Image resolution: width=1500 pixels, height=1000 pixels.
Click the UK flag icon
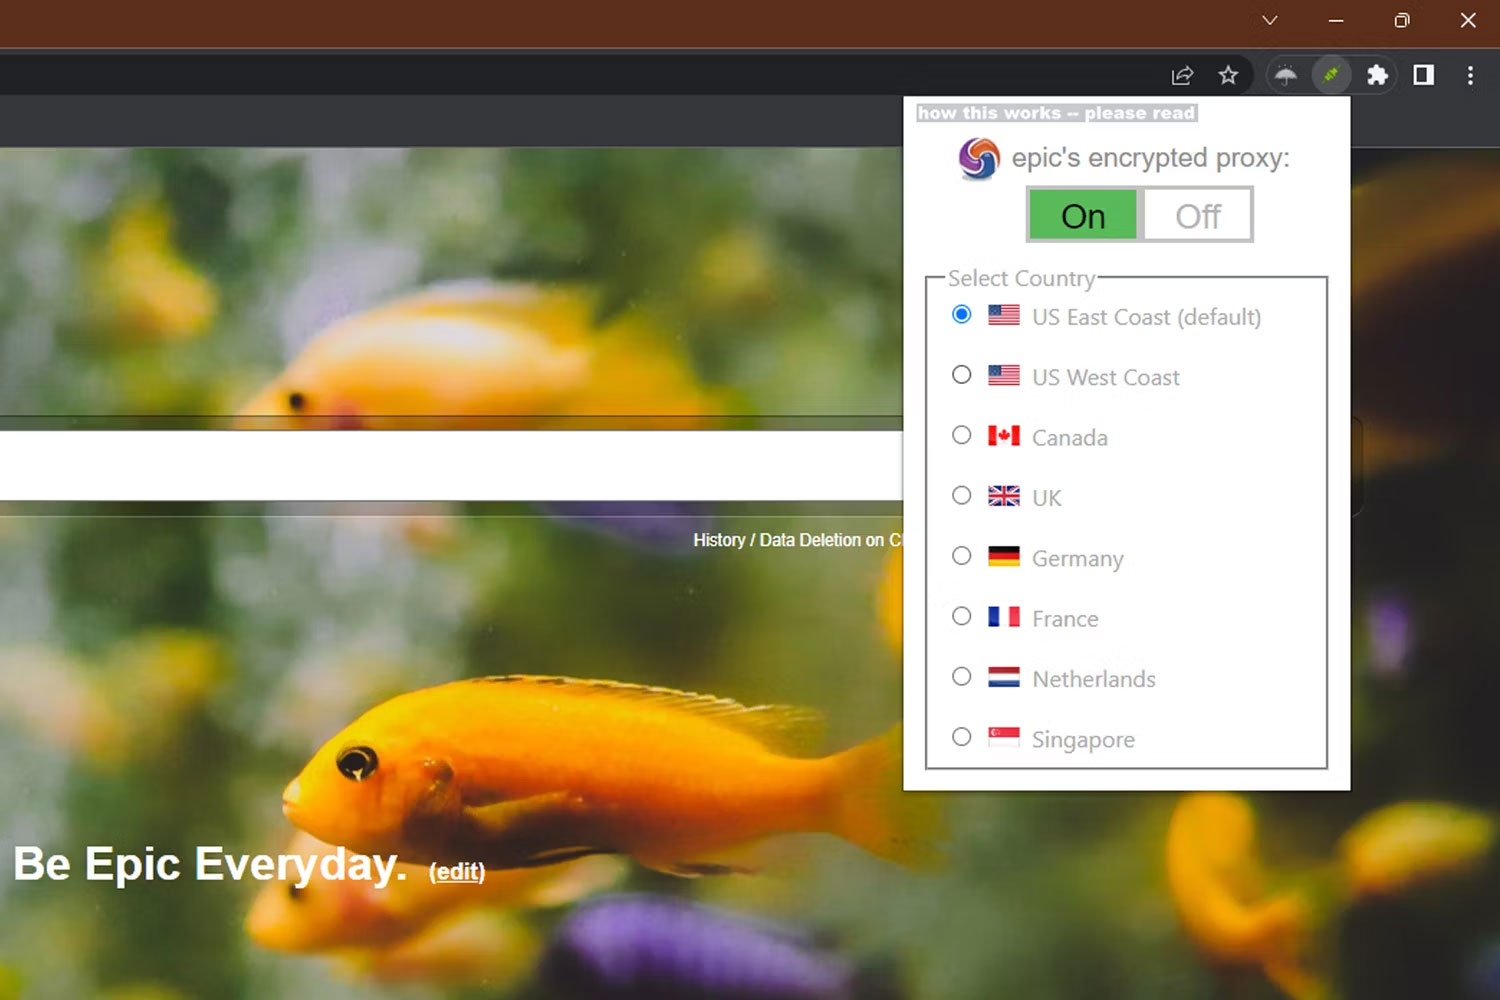pyautogui.click(x=1003, y=496)
